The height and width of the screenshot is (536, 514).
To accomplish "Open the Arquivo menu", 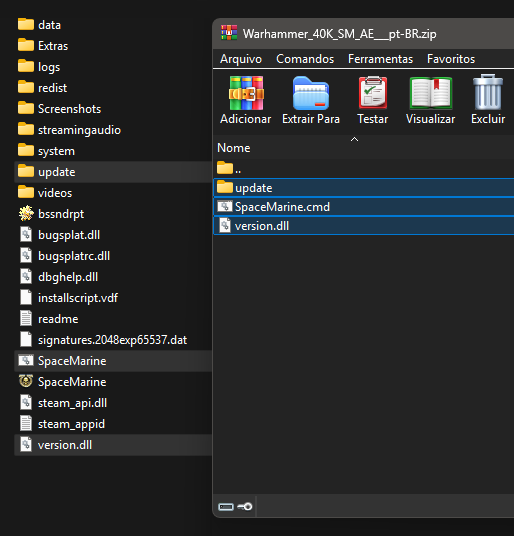I will click(x=241, y=59).
